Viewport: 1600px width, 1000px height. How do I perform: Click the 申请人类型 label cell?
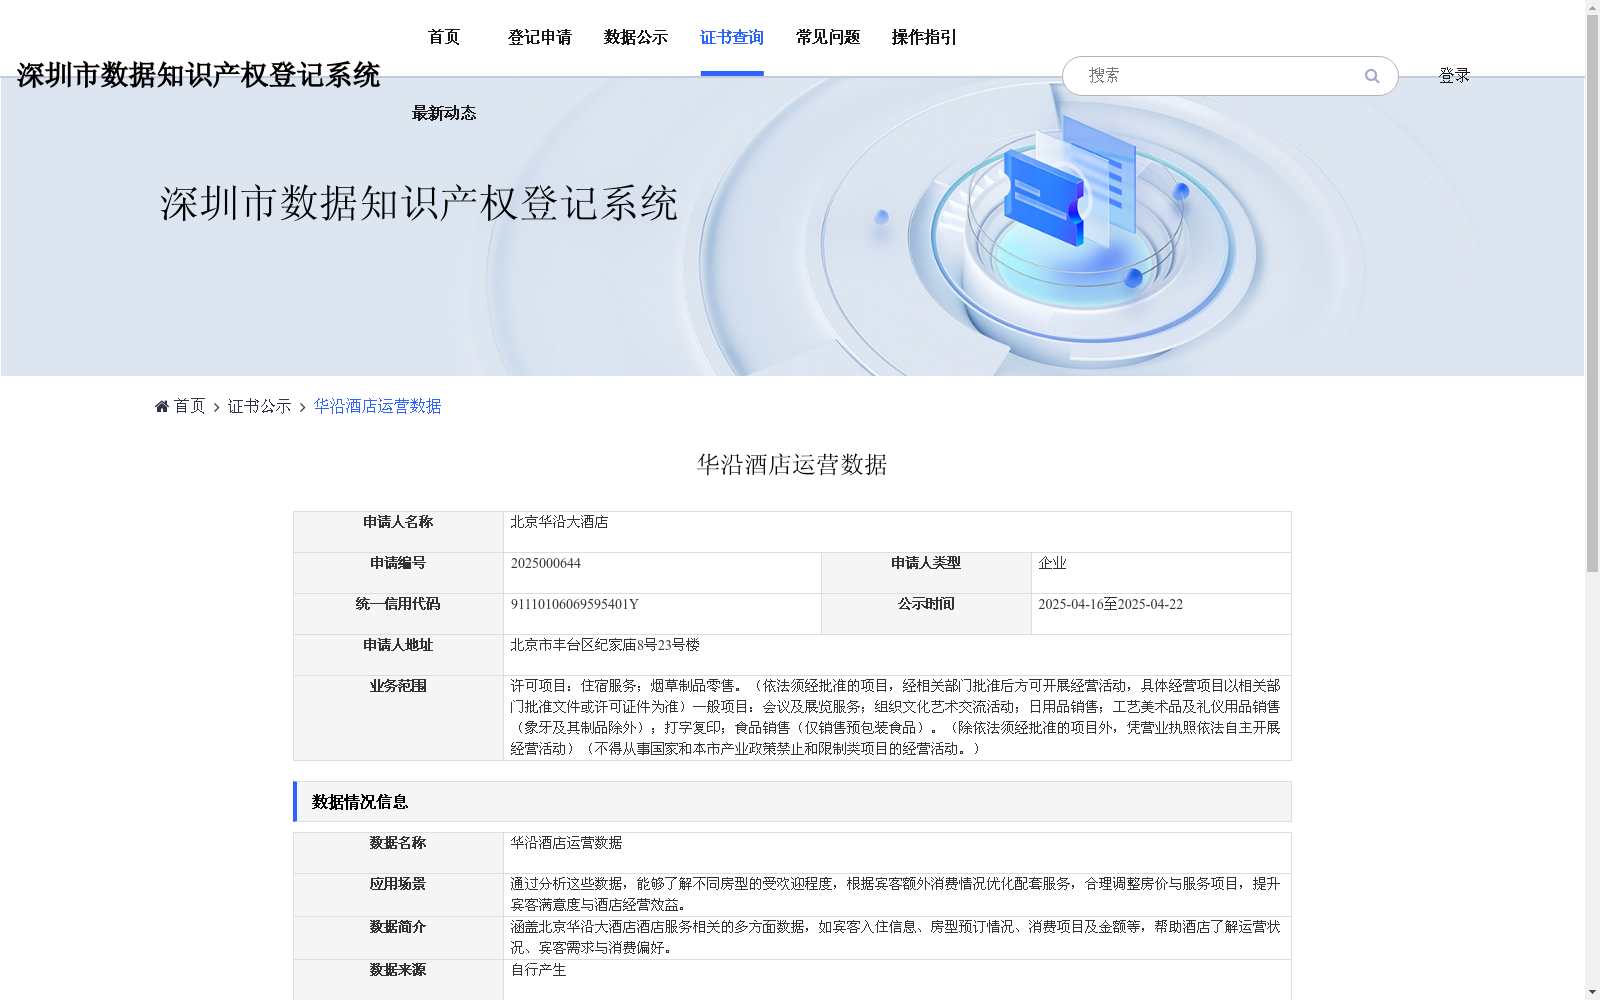click(x=926, y=573)
